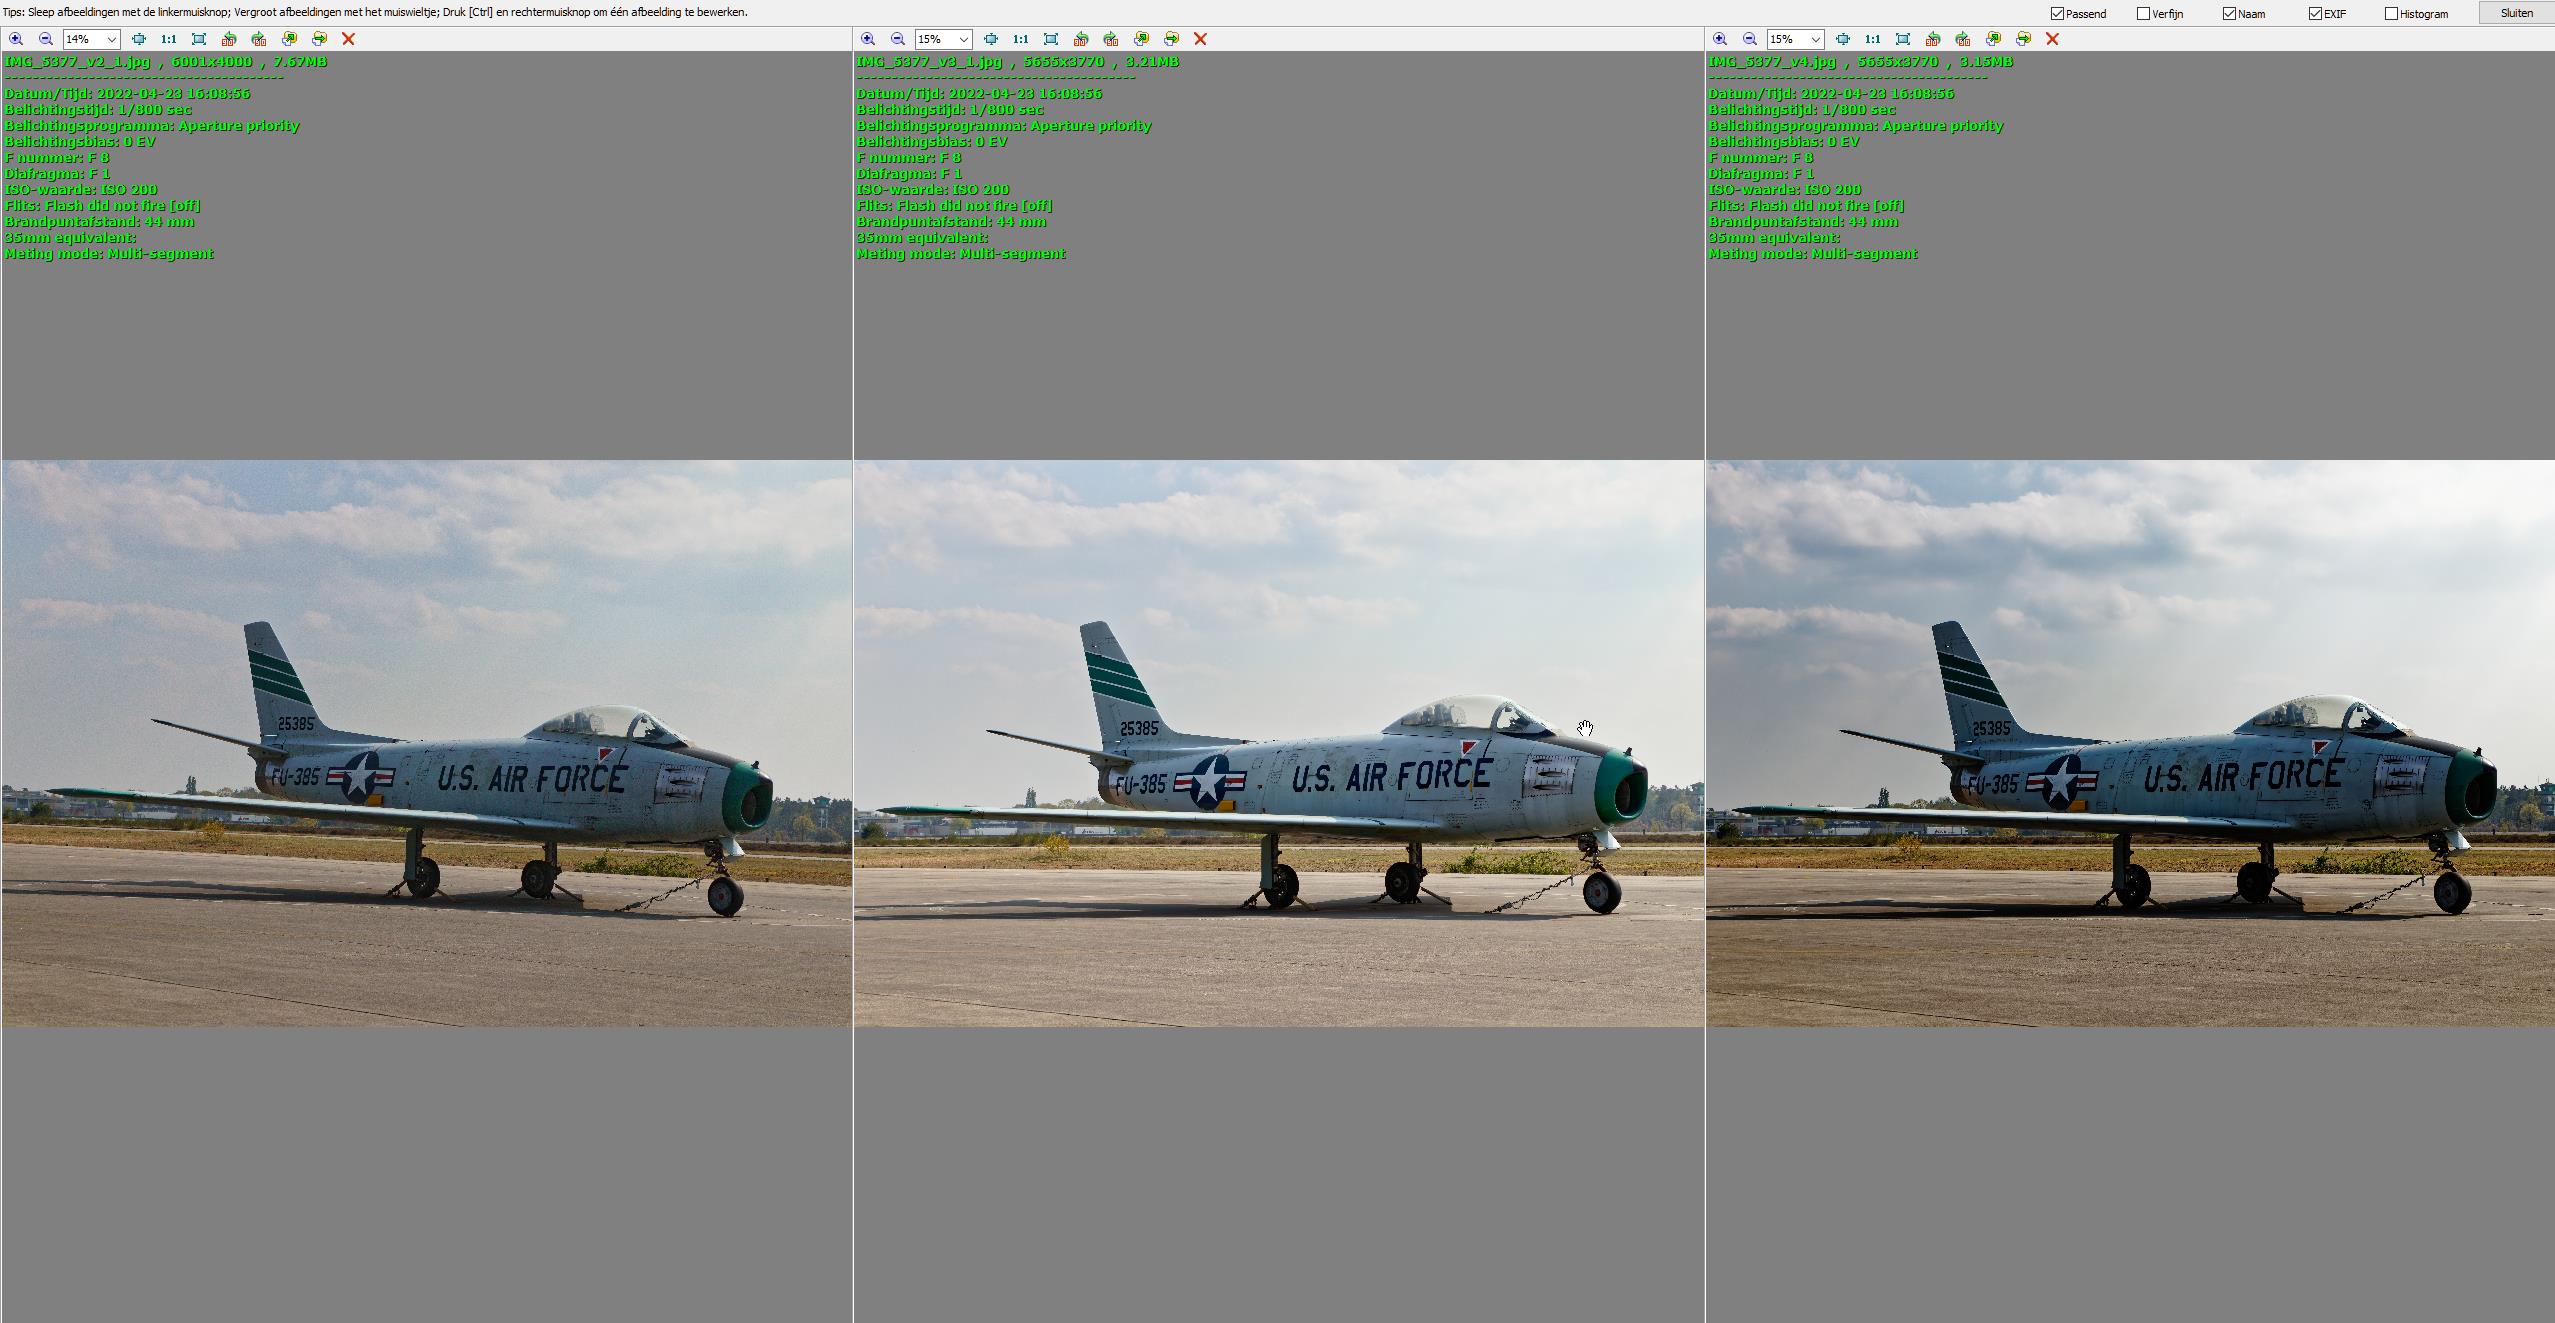Image resolution: width=2555 pixels, height=1323 pixels.
Task: Click full-screen frame icon in right panel
Action: (x=1903, y=39)
